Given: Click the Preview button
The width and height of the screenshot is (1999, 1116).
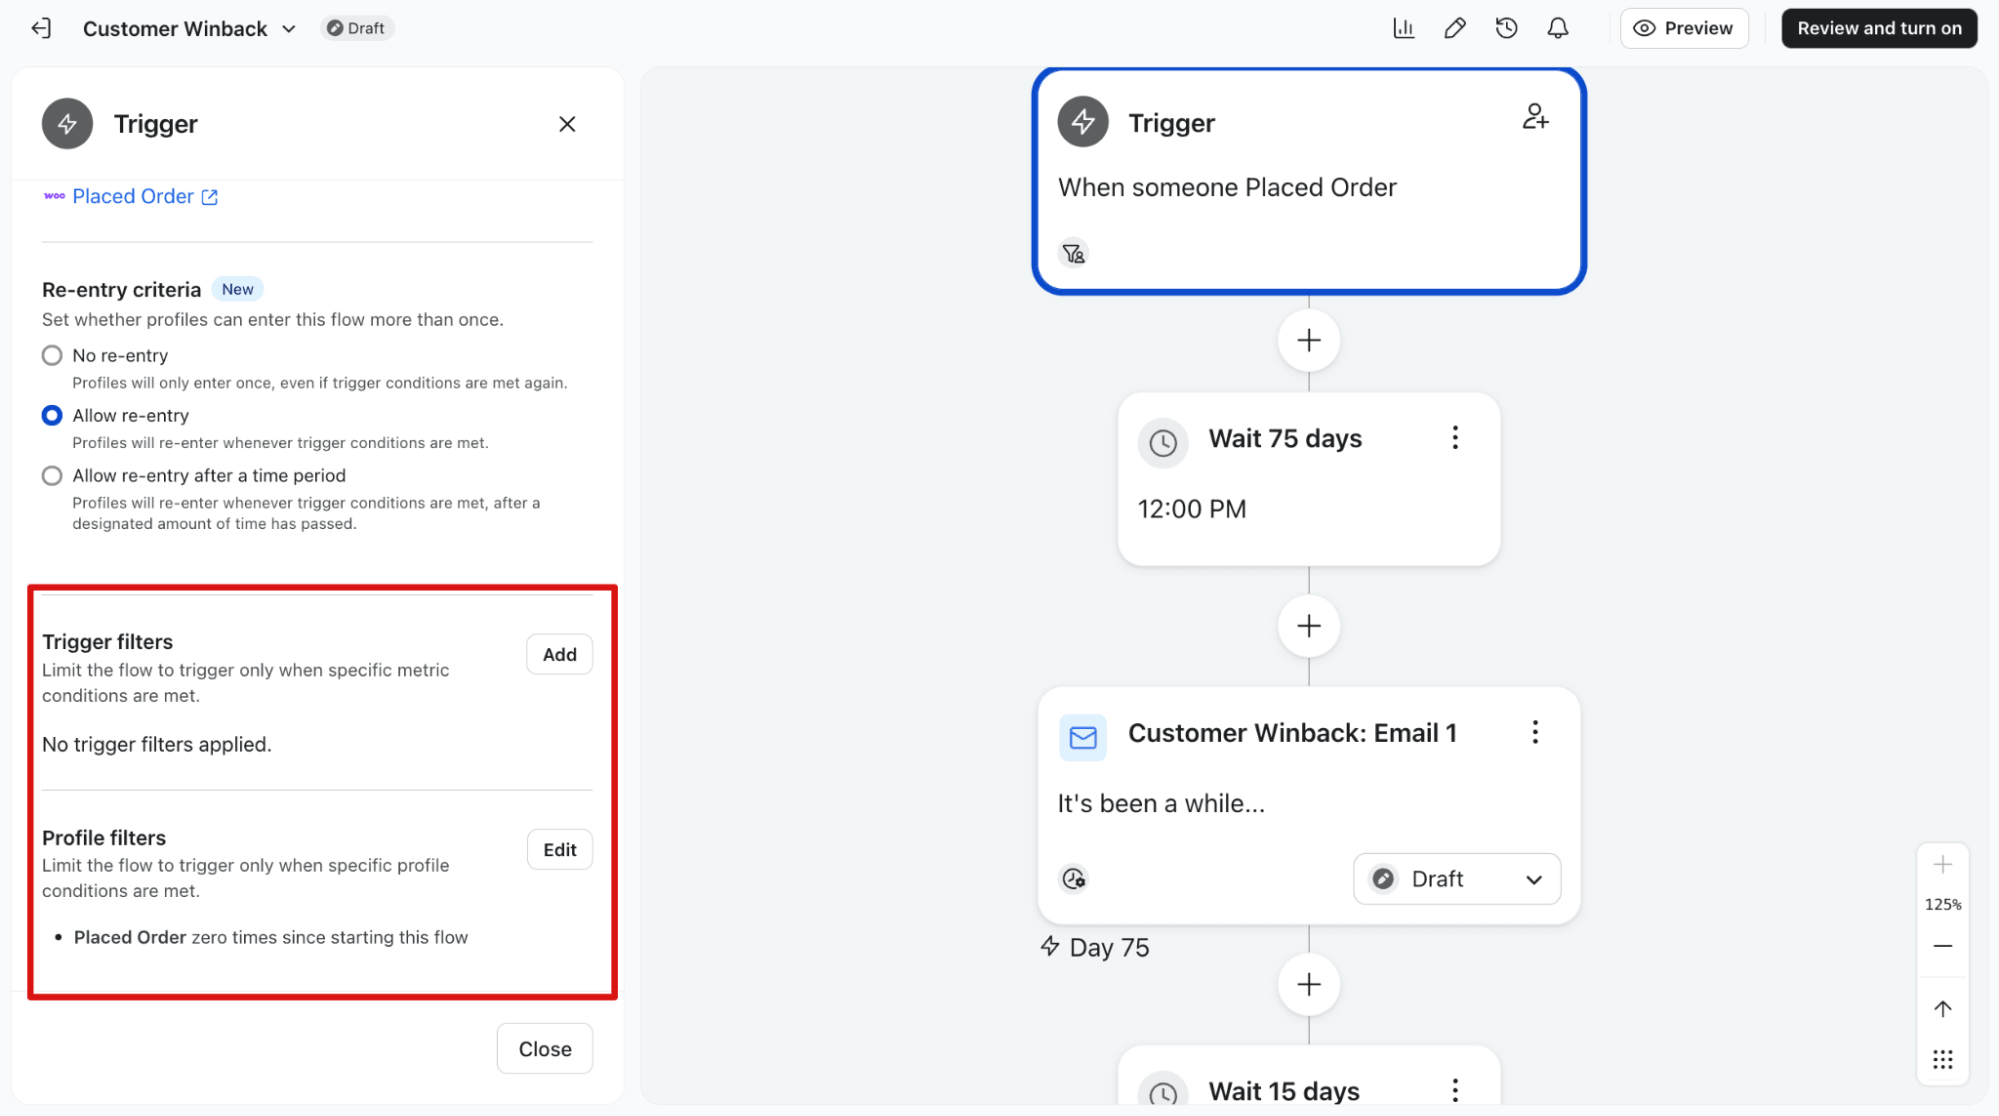Looking at the screenshot, I should tap(1684, 28).
